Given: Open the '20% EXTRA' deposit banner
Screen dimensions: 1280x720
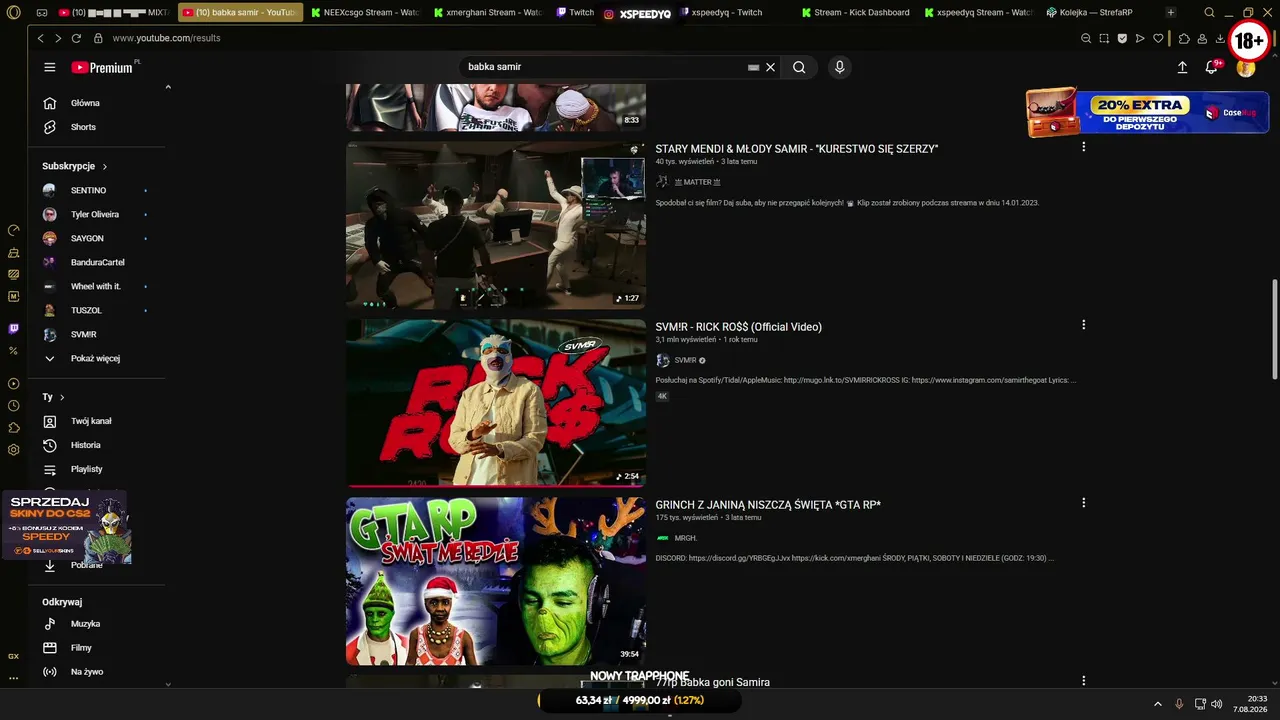Looking at the screenshot, I should pyautogui.click(x=1147, y=113).
